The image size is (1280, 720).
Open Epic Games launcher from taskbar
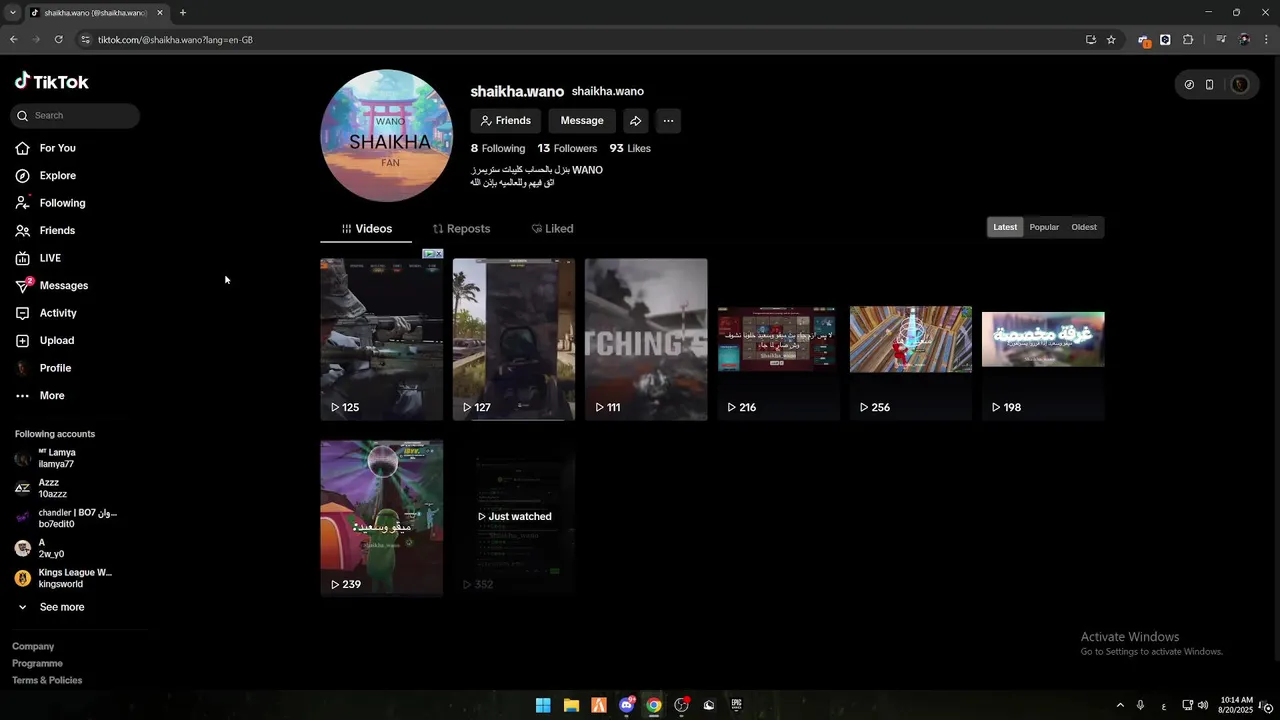(737, 705)
